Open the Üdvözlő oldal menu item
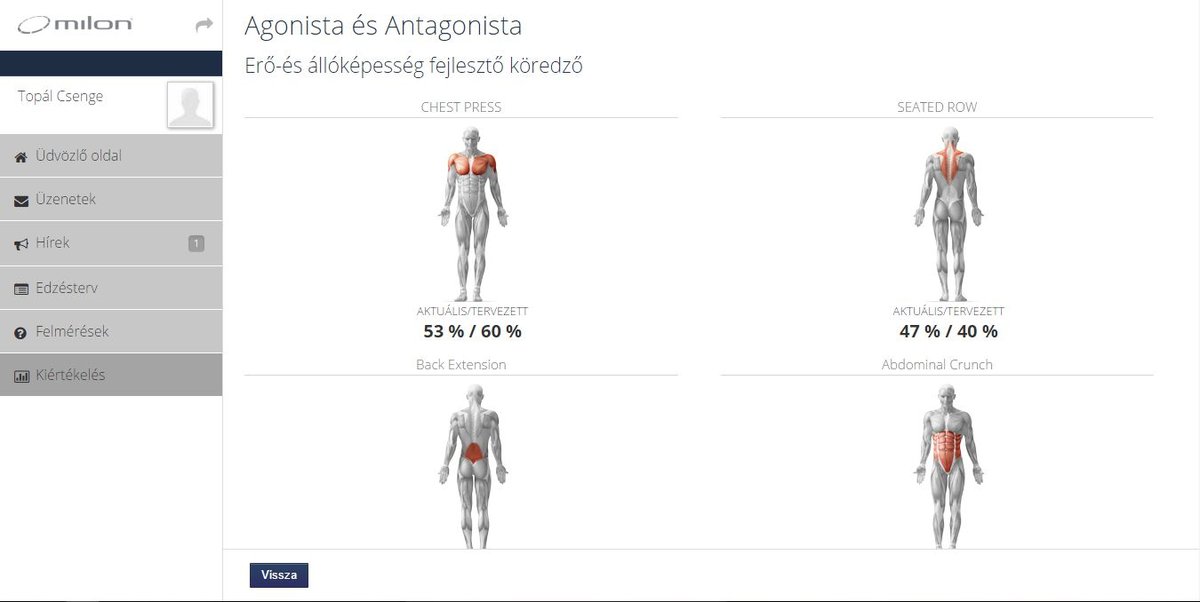1200x602 pixels. point(111,156)
